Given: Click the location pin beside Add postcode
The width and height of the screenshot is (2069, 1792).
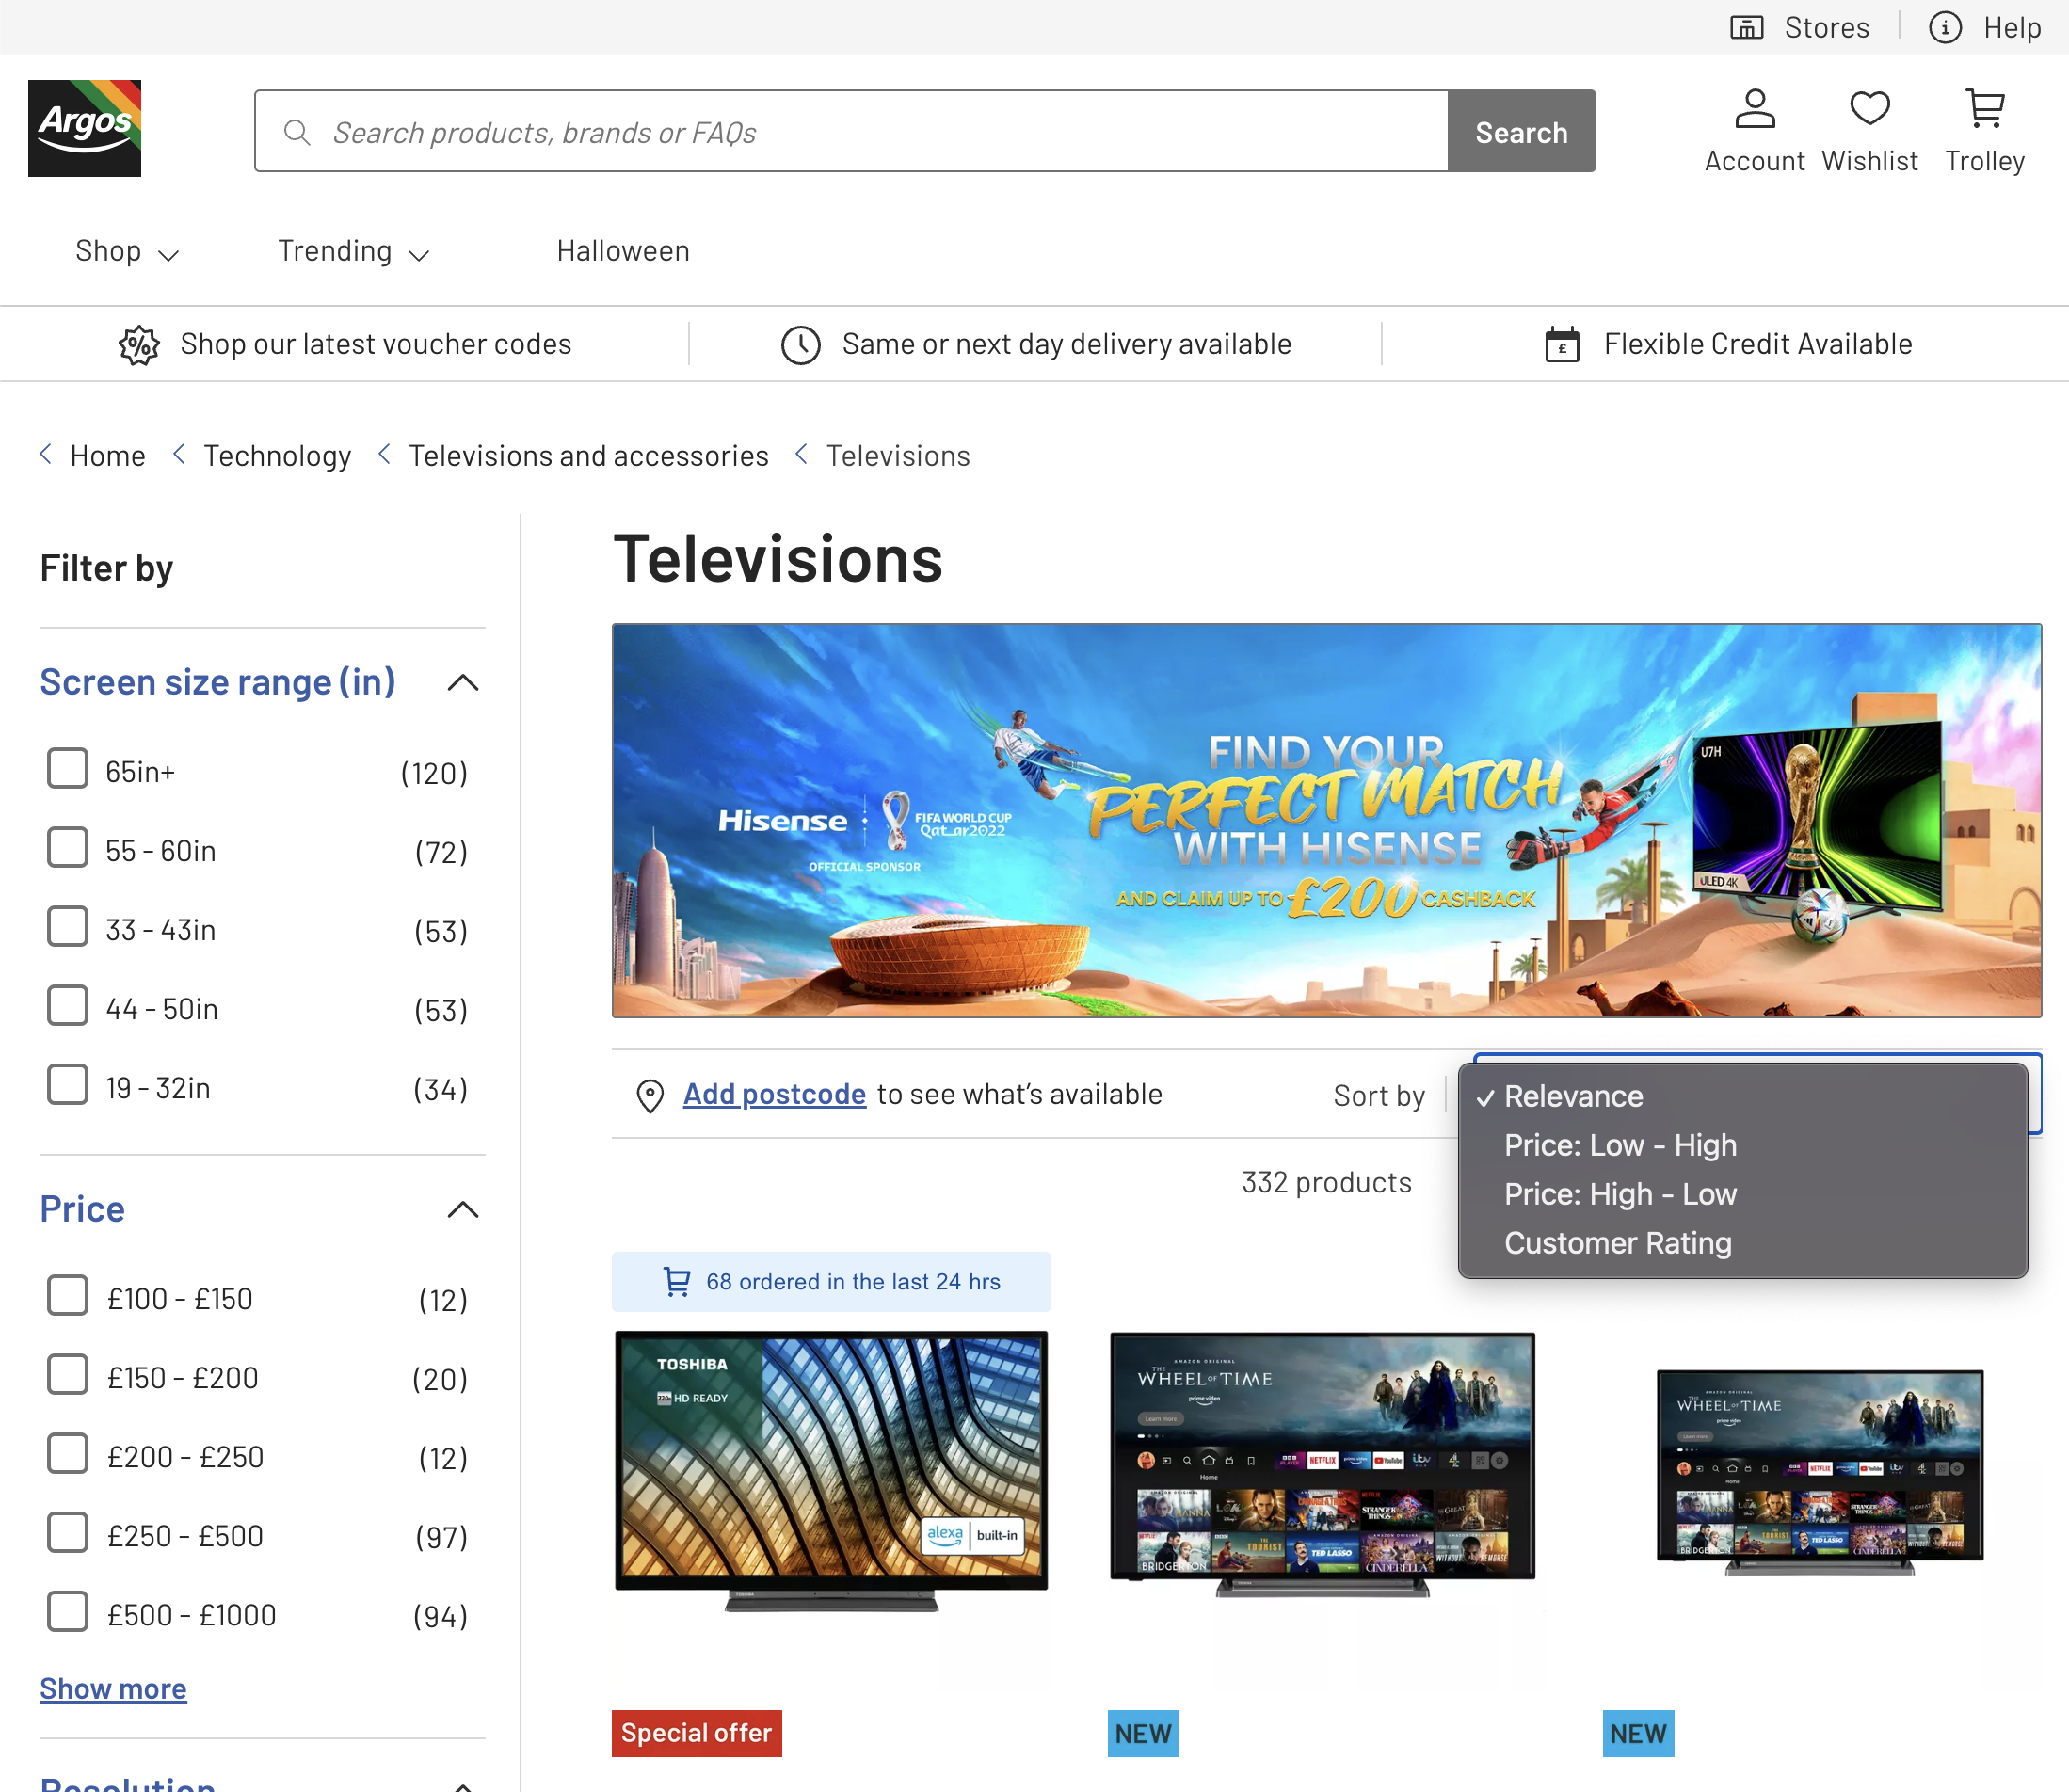Looking at the screenshot, I should pos(650,1096).
